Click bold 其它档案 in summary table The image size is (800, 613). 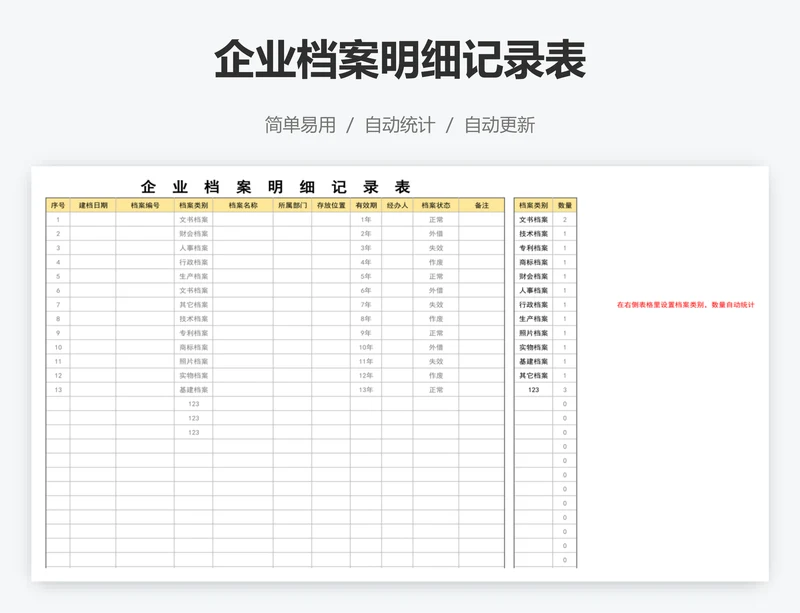[533, 376]
